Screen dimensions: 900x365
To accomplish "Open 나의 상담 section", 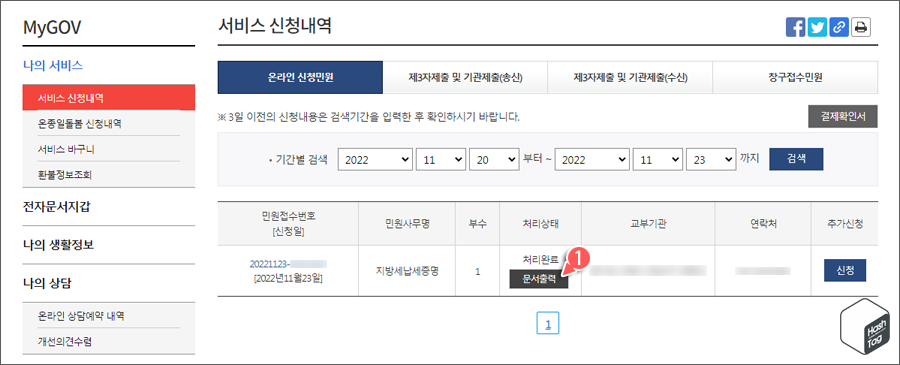I will coord(47,283).
